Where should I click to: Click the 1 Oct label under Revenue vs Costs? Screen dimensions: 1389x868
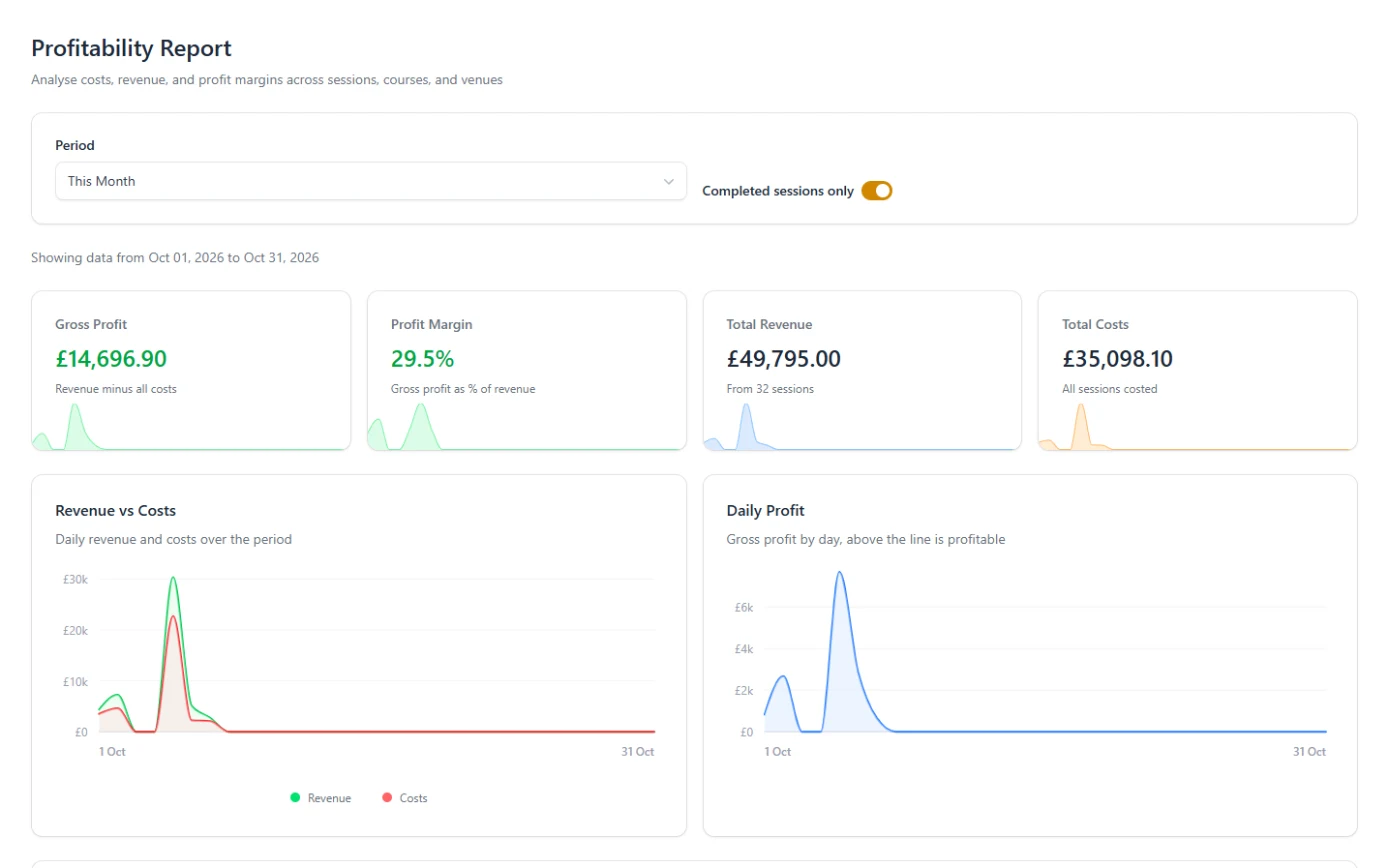pos(112,751)
